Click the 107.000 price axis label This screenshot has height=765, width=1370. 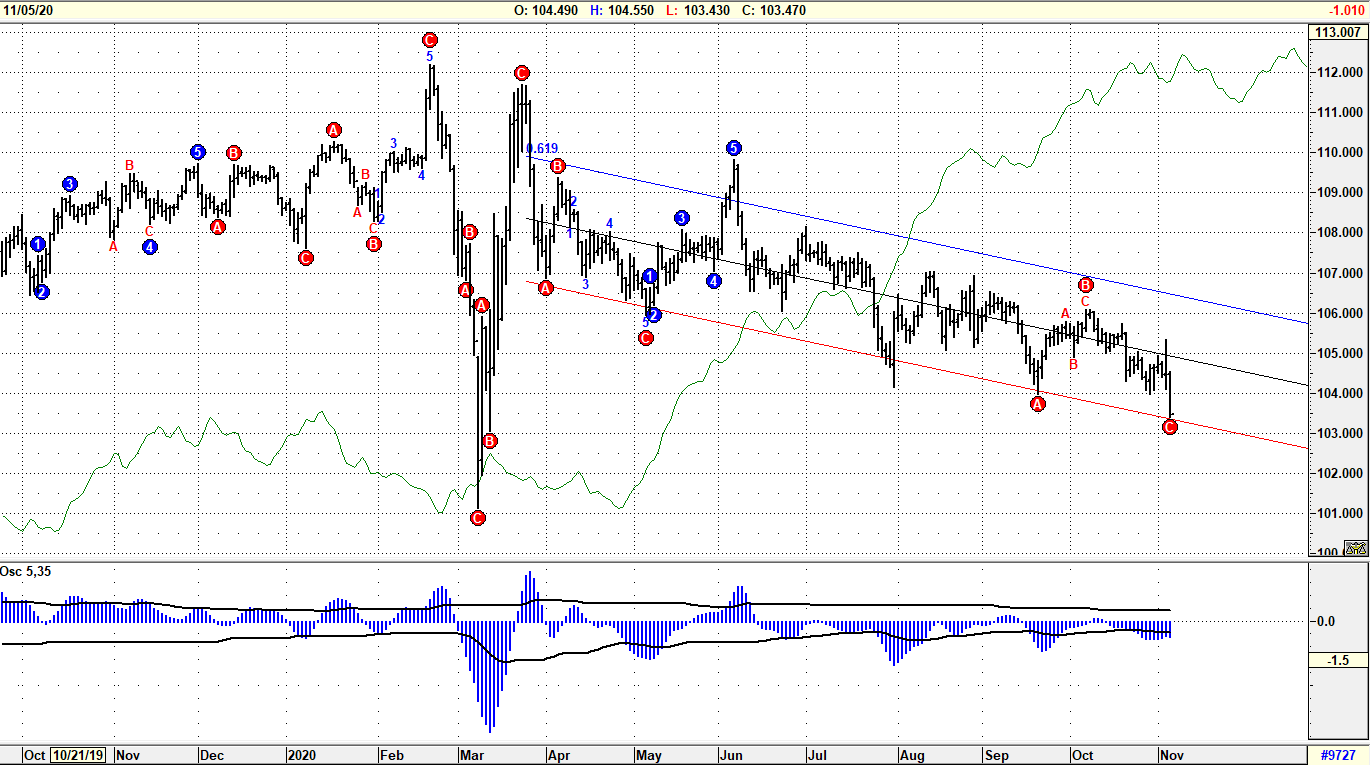point(1340,273)
